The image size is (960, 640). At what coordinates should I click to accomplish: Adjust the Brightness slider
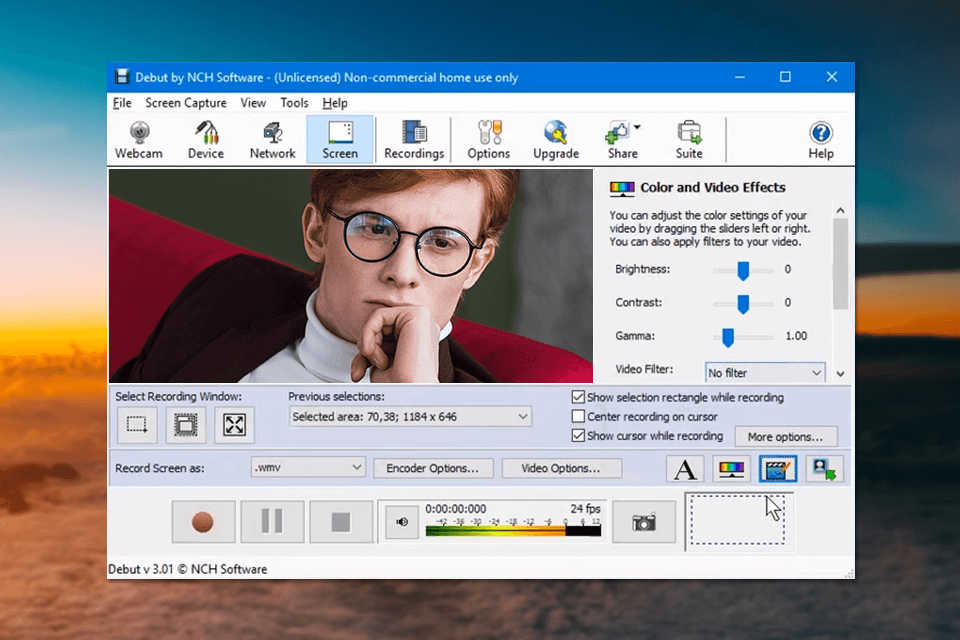point(743,269)
